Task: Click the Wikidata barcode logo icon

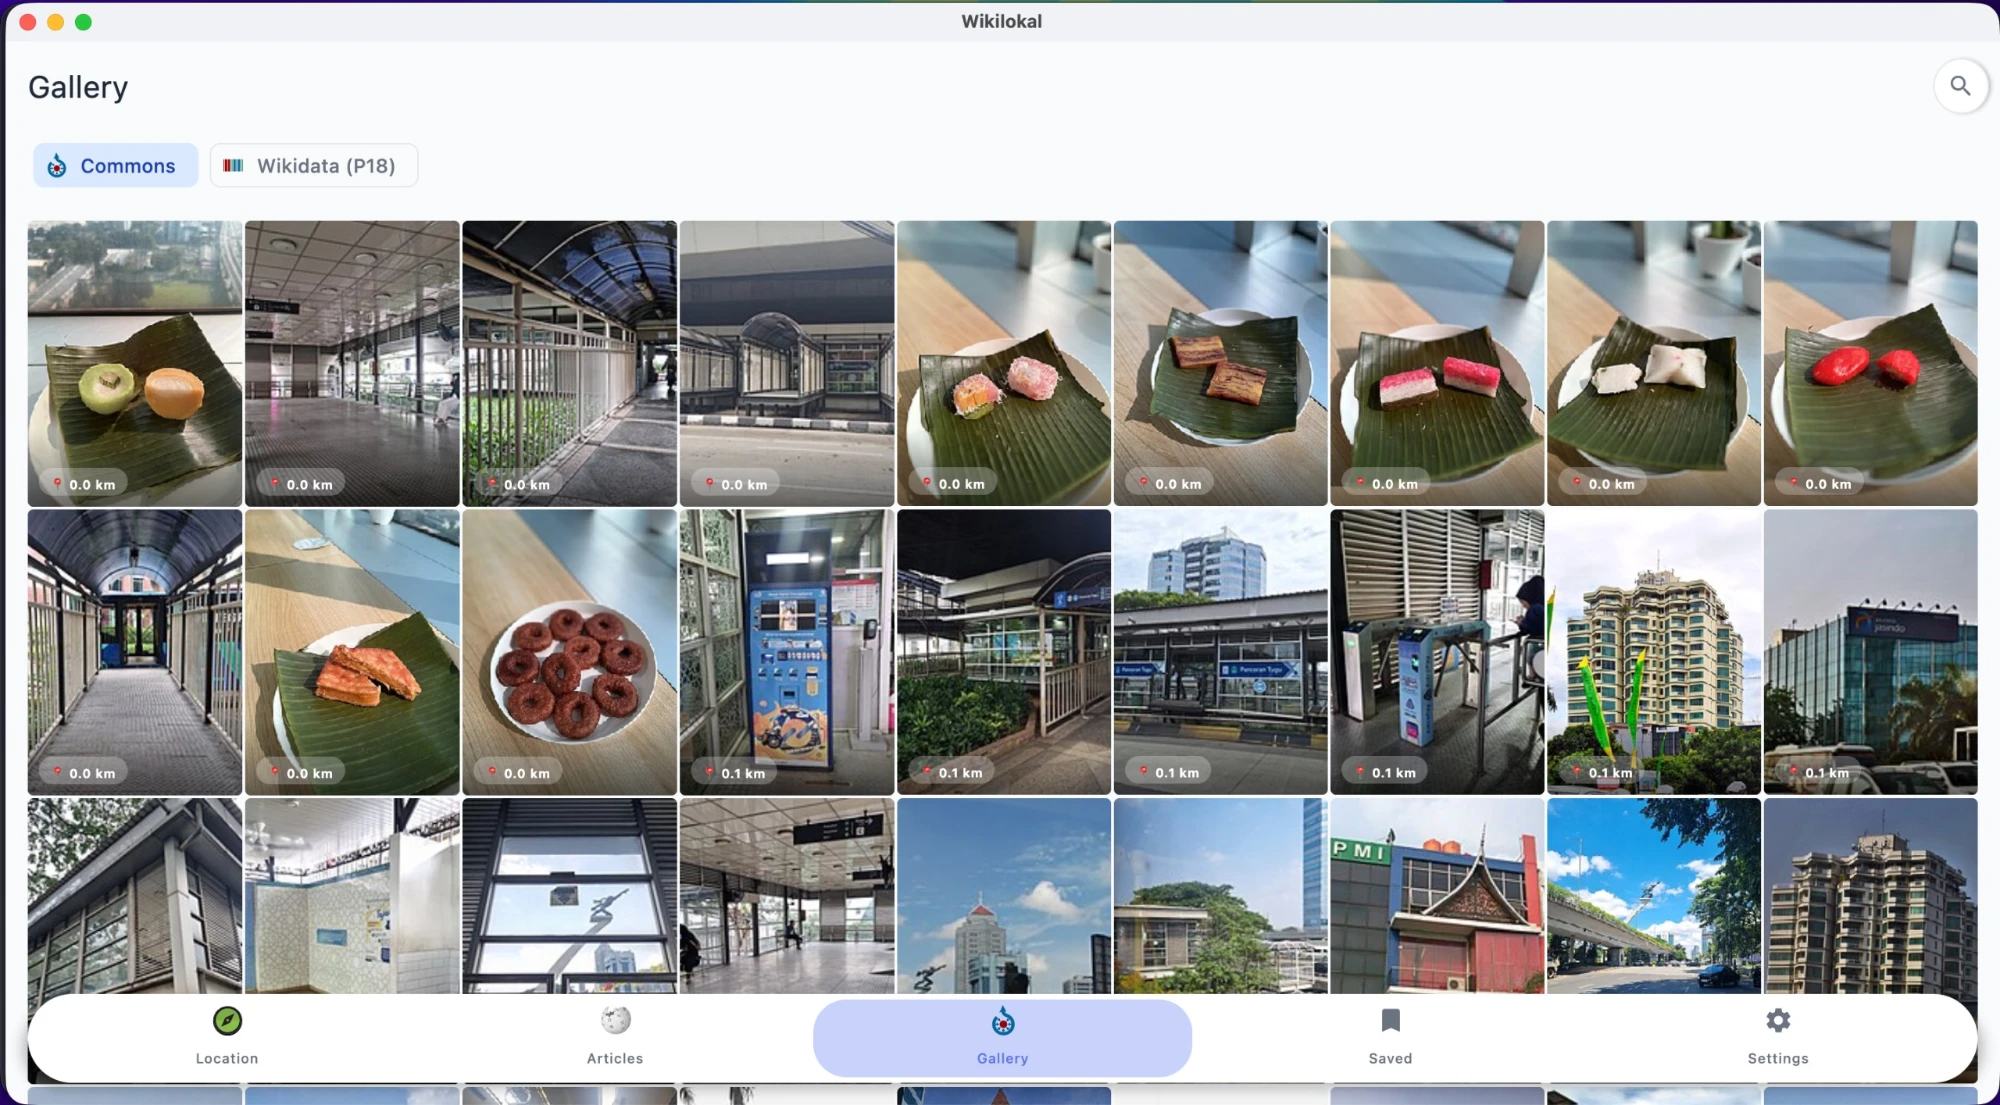Action: click(233, 166)
